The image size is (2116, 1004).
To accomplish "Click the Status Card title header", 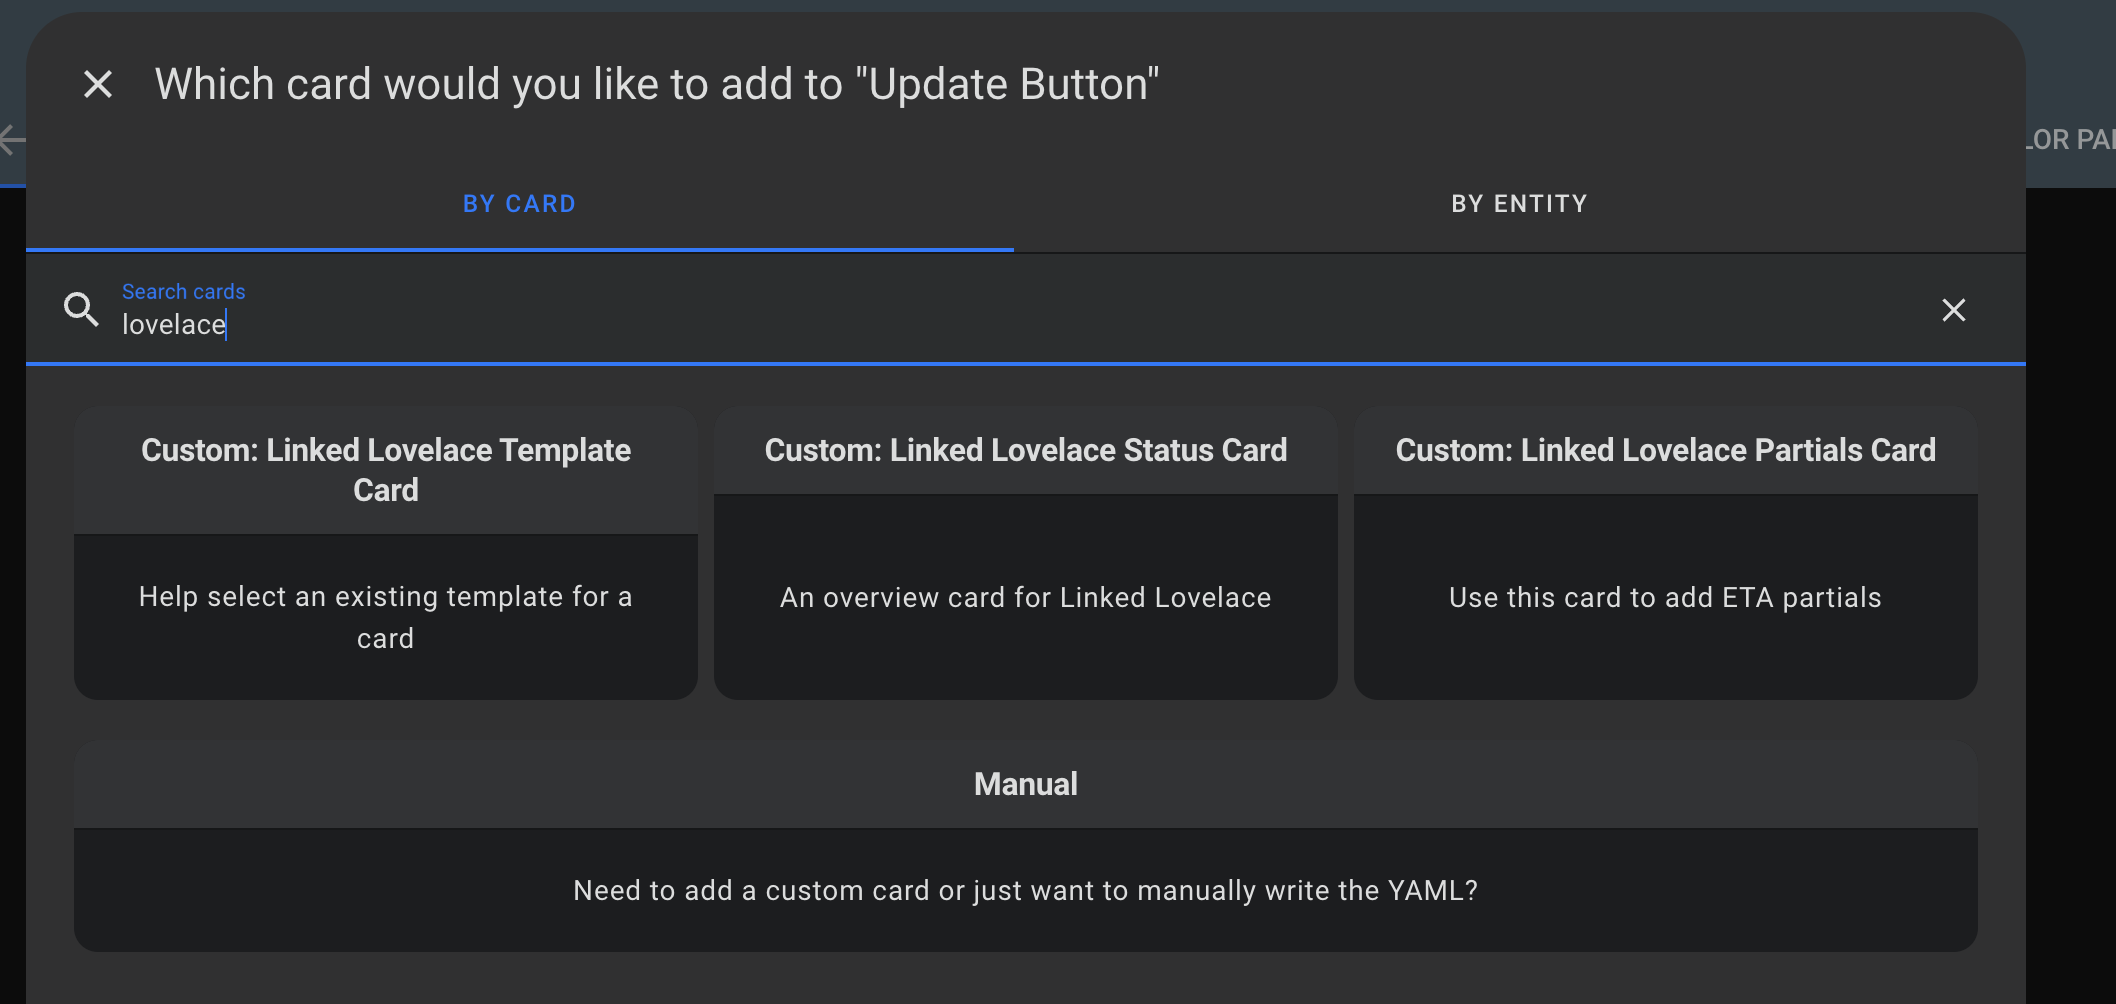I will coord(1025,450).
